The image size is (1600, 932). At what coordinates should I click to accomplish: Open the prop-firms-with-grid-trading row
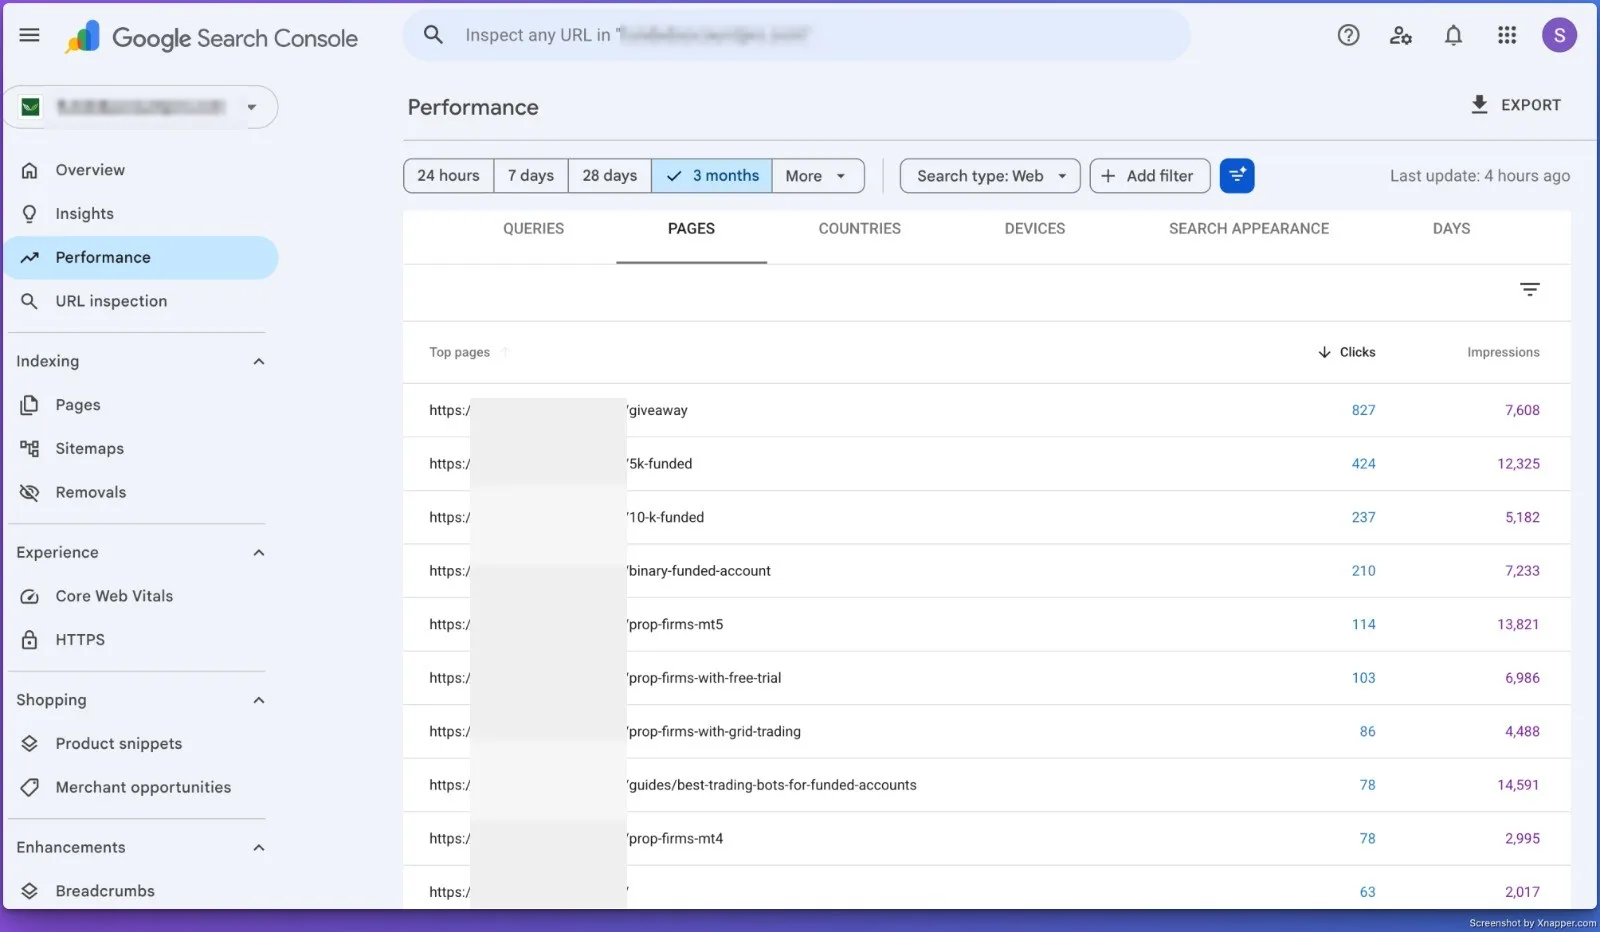pyautogui.click(x=986, y=732)
